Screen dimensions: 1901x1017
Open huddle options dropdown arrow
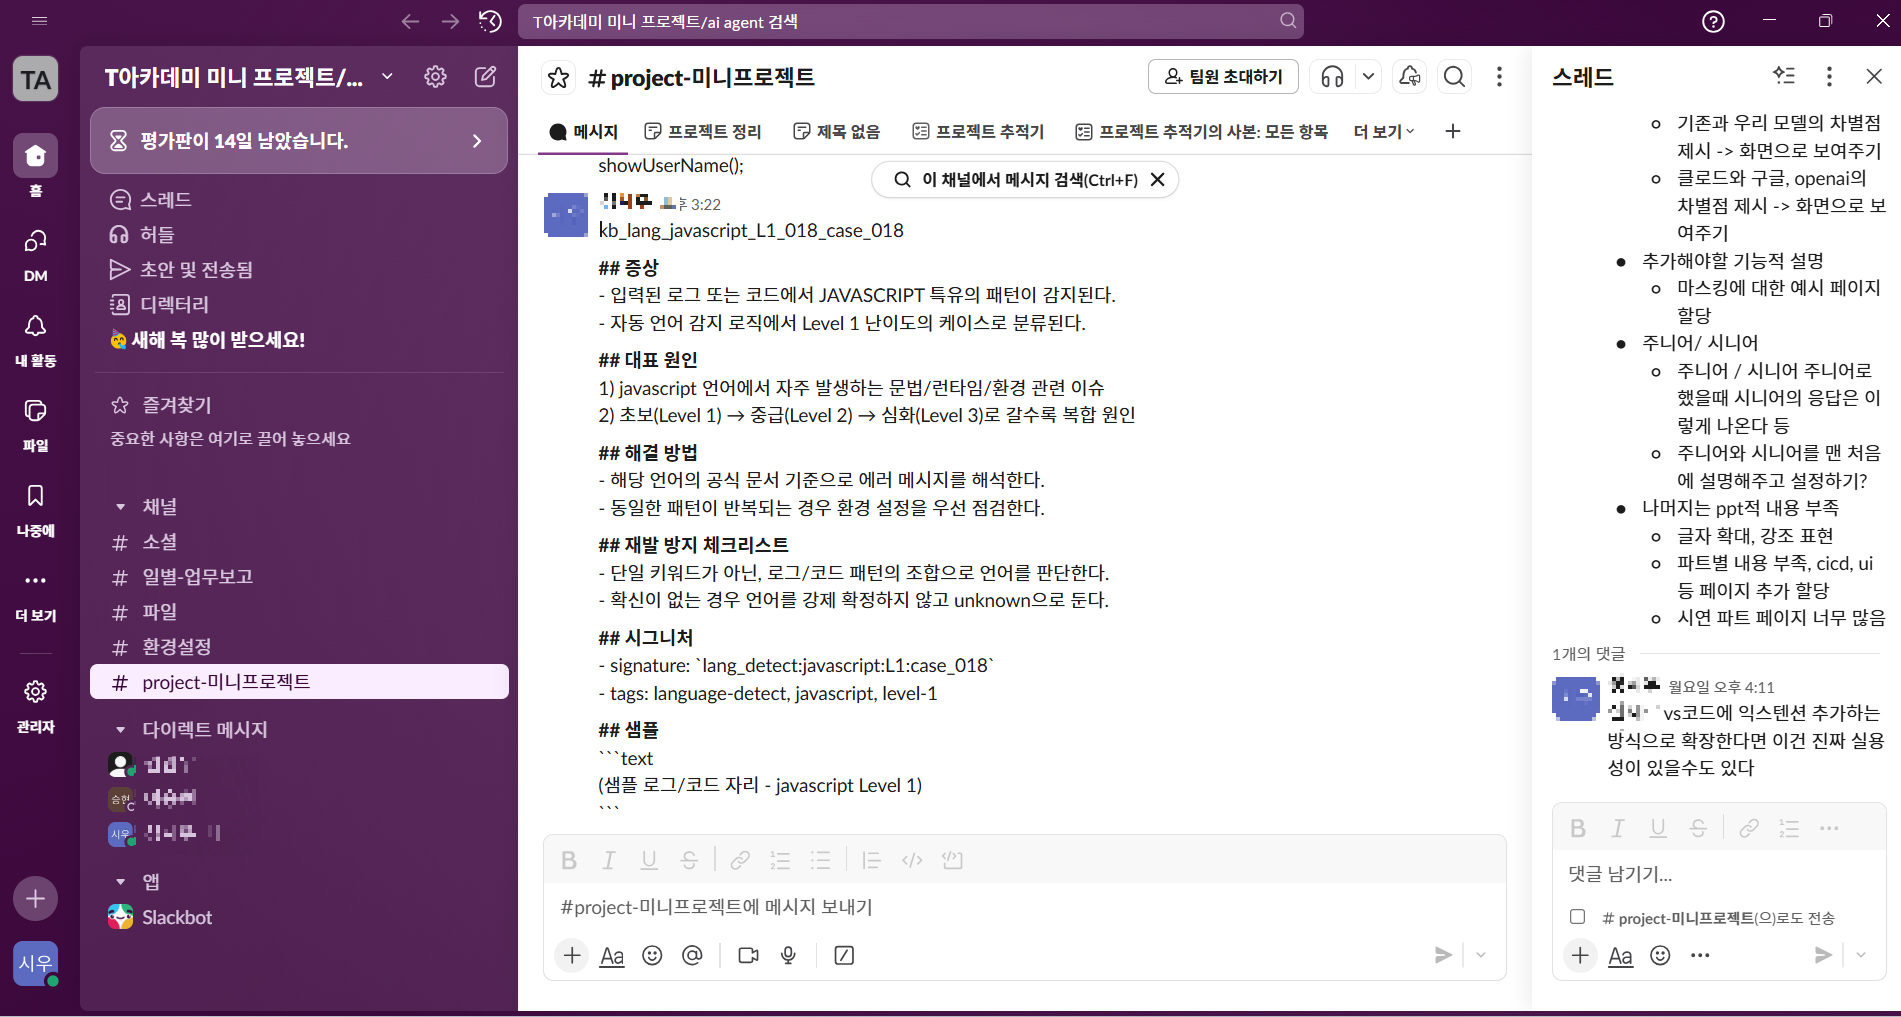tap(1368, 77)
